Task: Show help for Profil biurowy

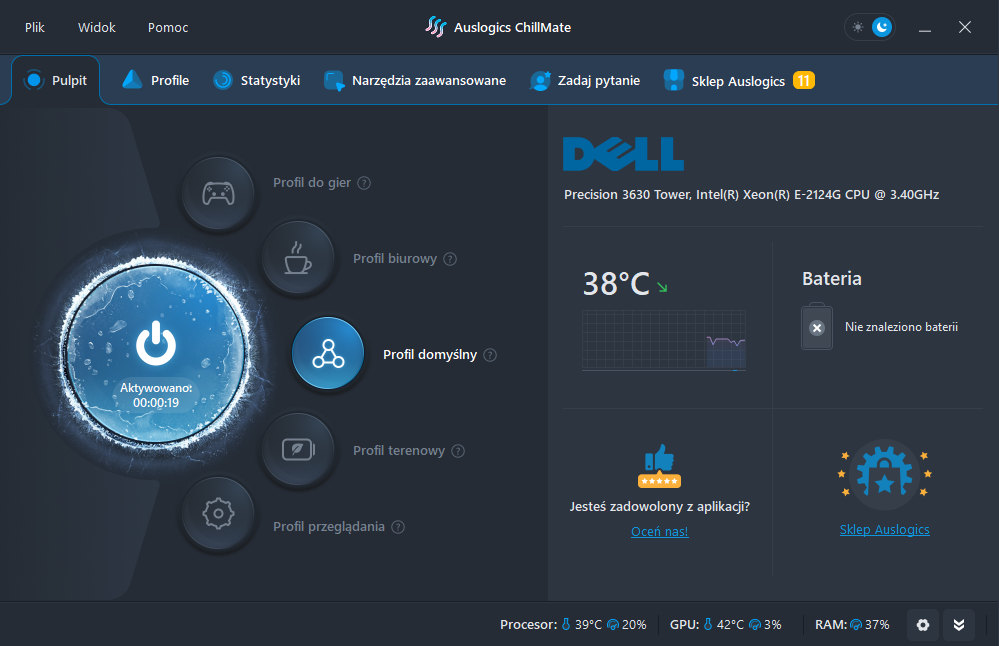Action: pyautogui.click(x=450, y=259)
